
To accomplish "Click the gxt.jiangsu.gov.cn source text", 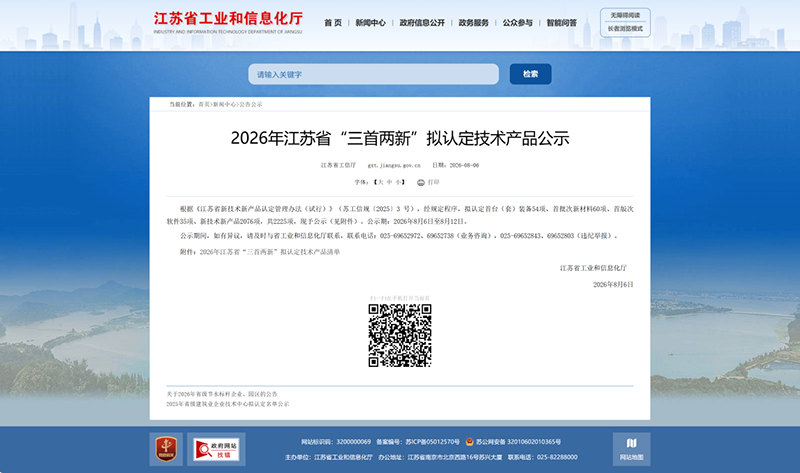I will 394,165.
